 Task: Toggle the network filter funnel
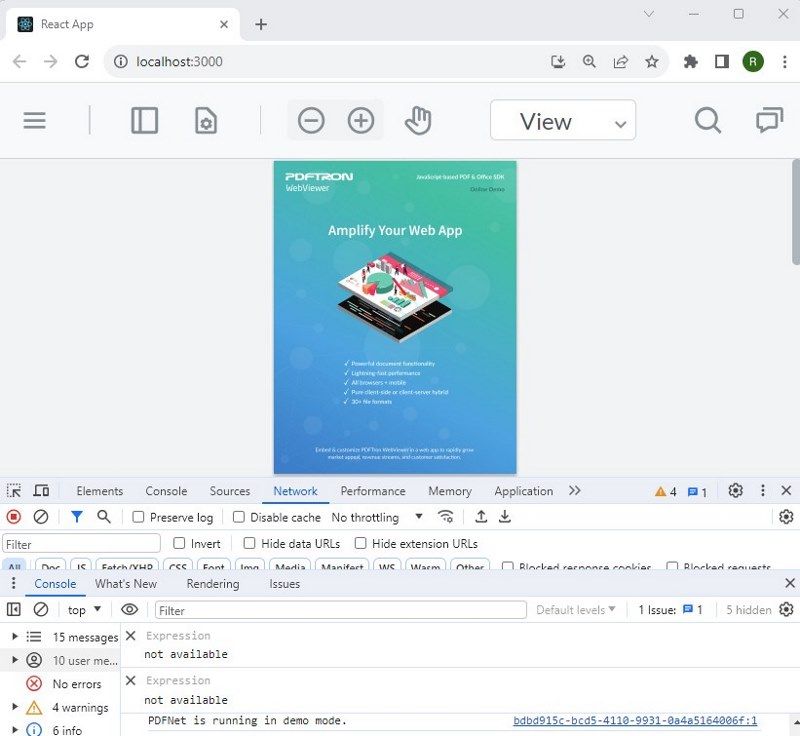(x=77, y=517)
